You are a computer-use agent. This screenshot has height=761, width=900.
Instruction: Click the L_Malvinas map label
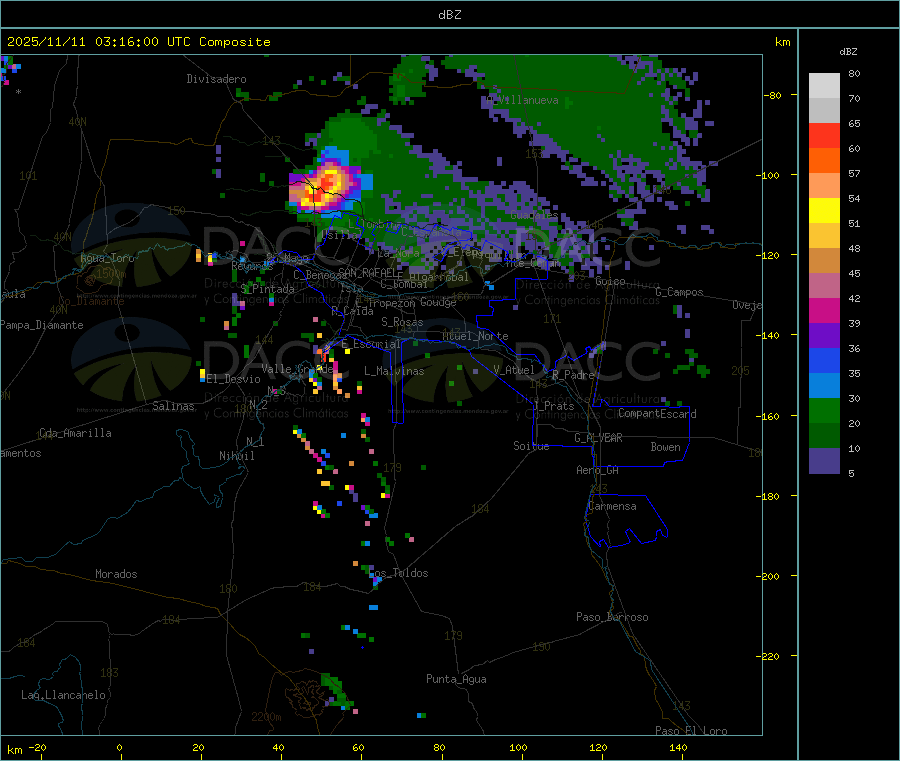(x=394, y=371)
